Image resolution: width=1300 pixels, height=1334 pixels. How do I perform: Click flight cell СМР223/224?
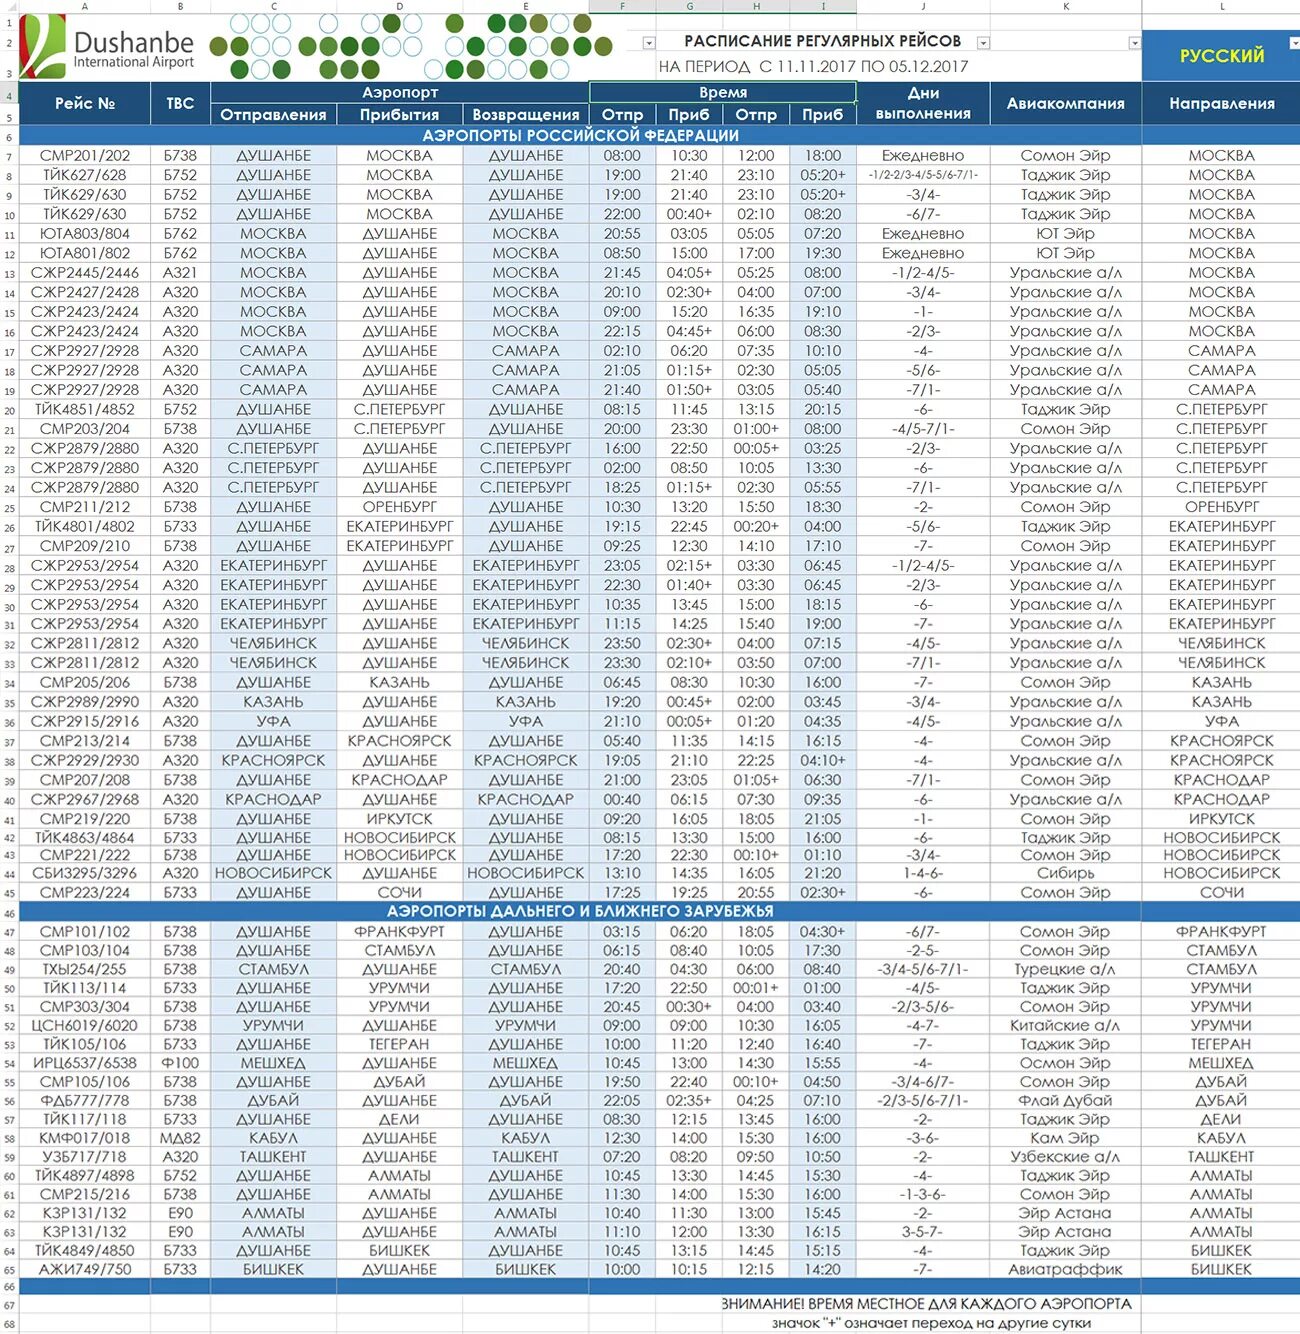85,892
